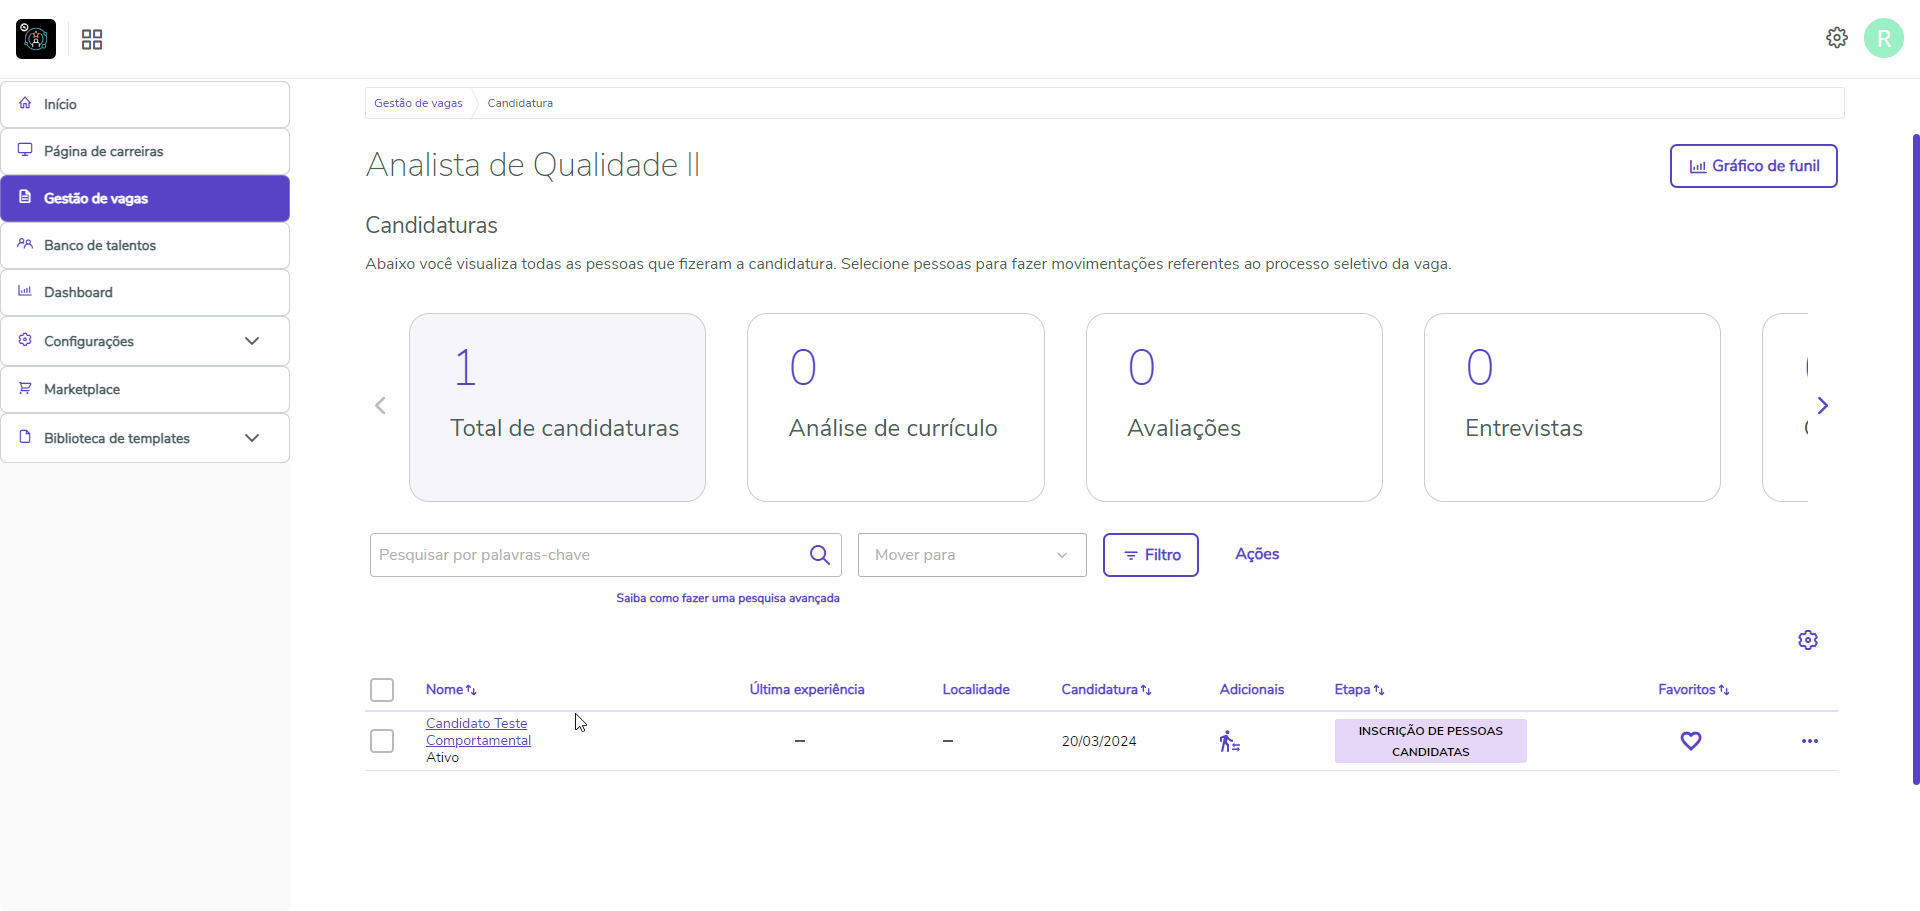Check the Candidato Teste Comportamental row checkbox
This screenshot has width=1920, height=911.
(x=382, y=741)
